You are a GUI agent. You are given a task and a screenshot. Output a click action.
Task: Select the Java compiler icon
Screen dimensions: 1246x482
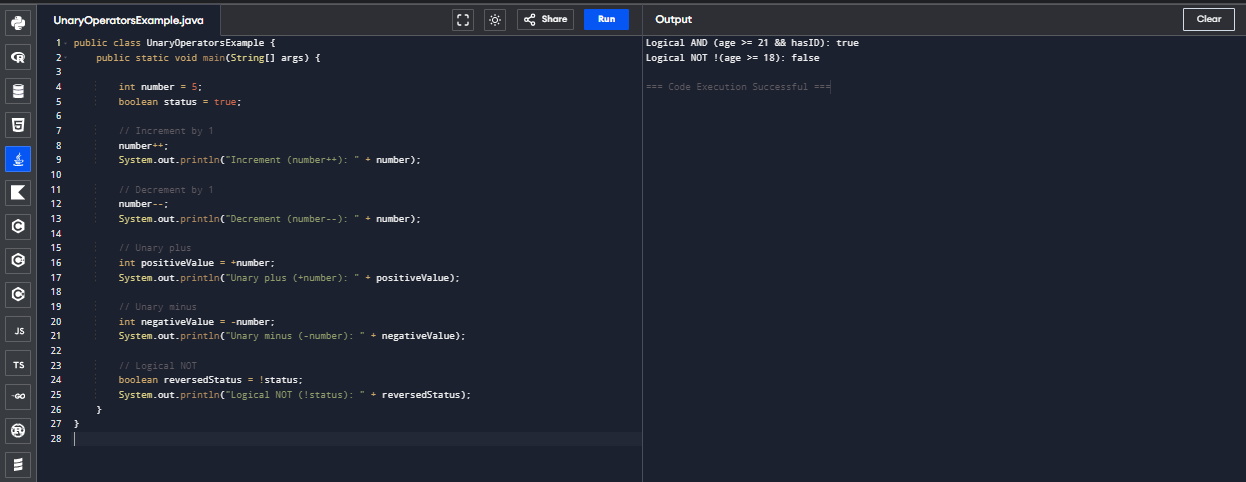tap(18, 159)
